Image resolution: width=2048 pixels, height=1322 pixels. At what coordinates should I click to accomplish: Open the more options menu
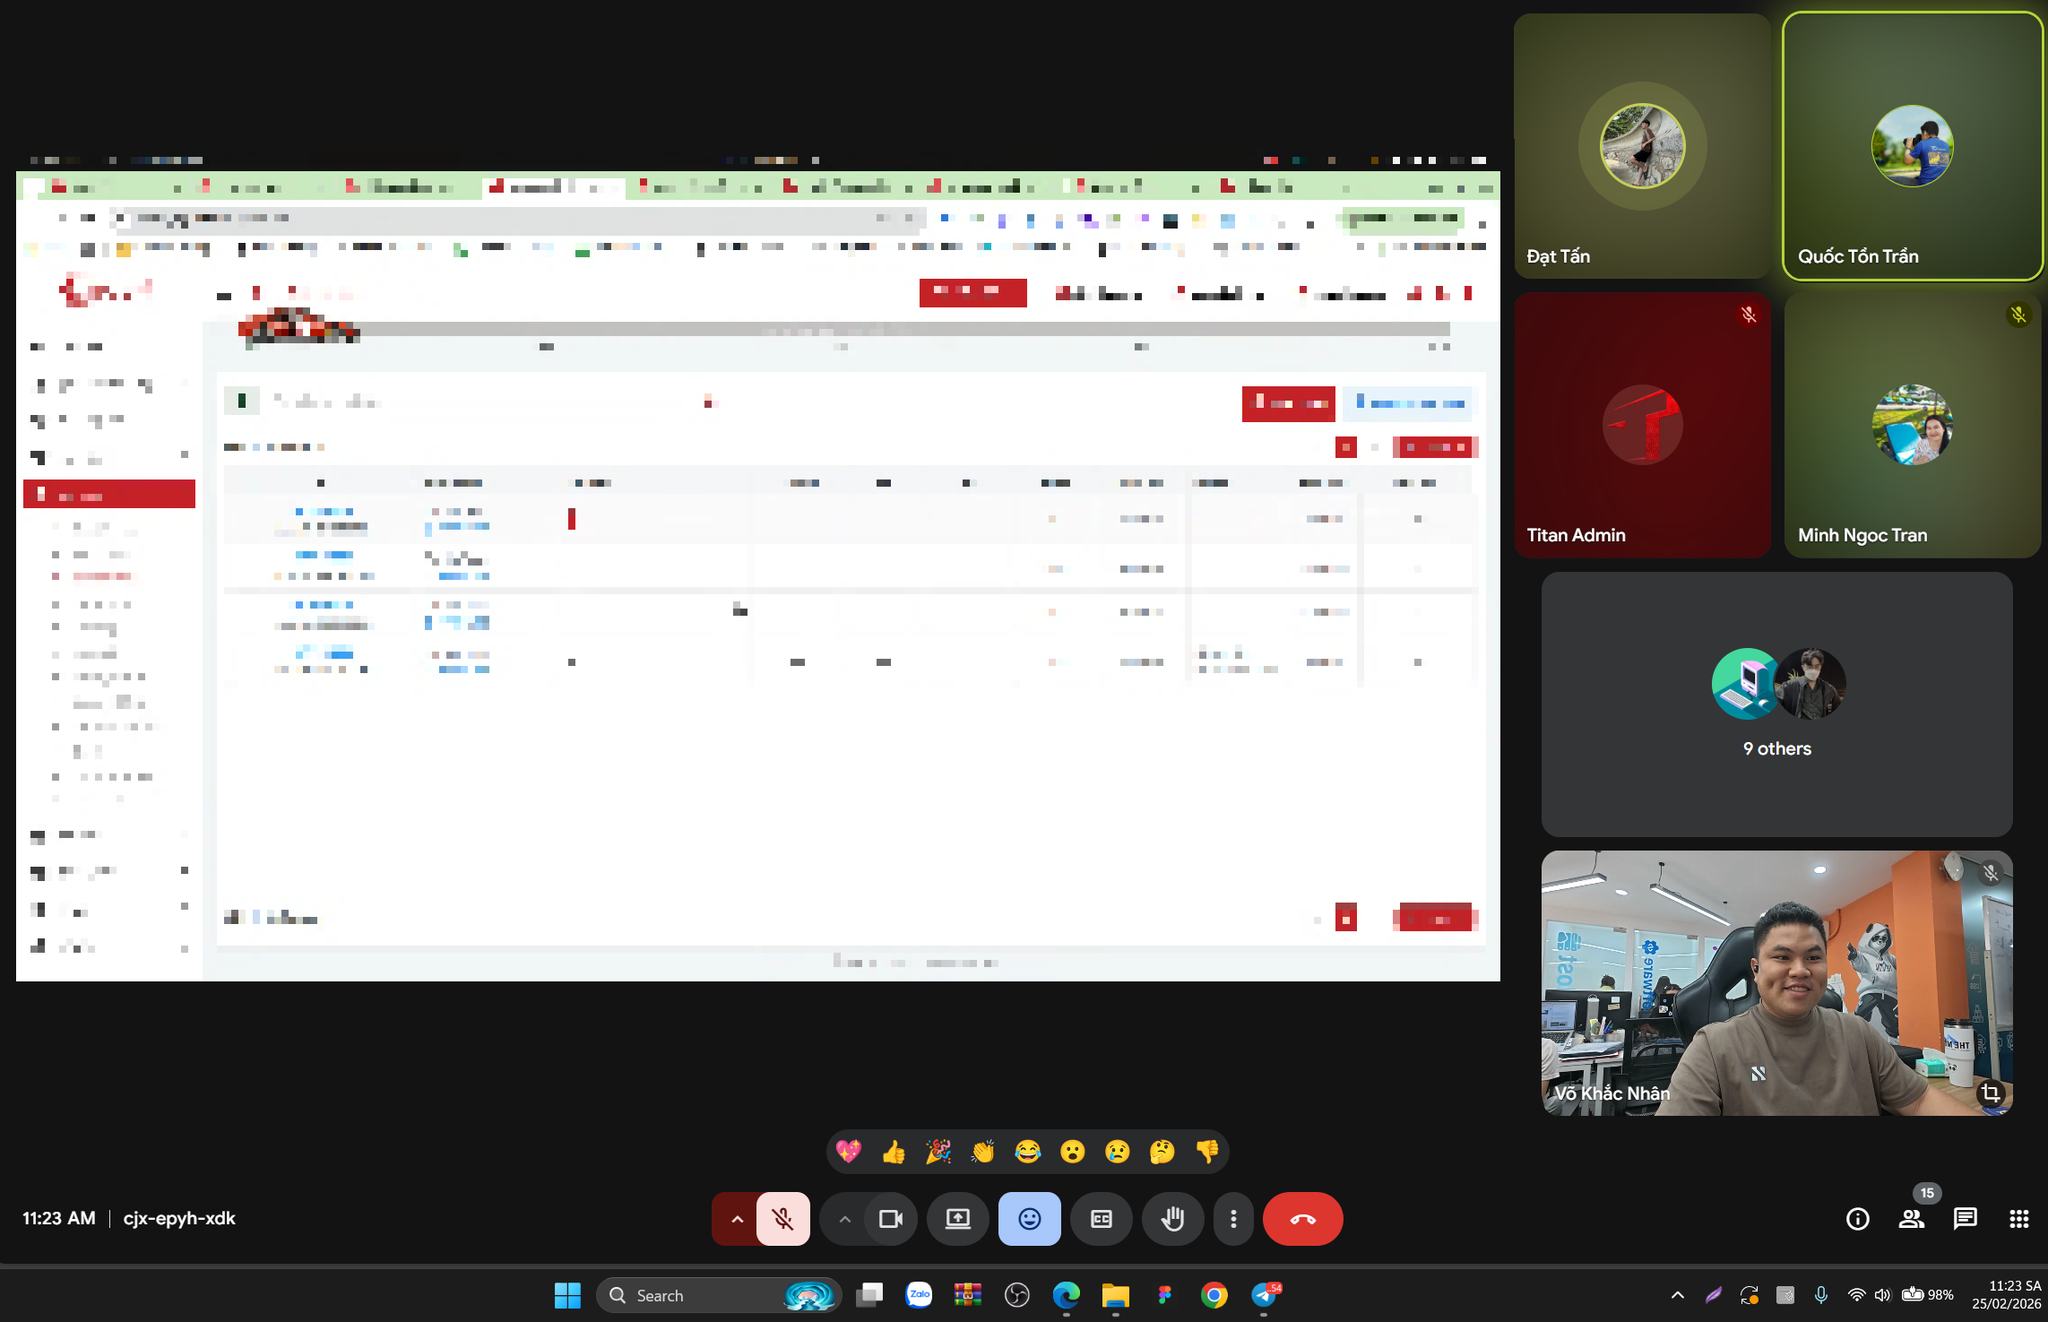(x=1233, y=1219)
